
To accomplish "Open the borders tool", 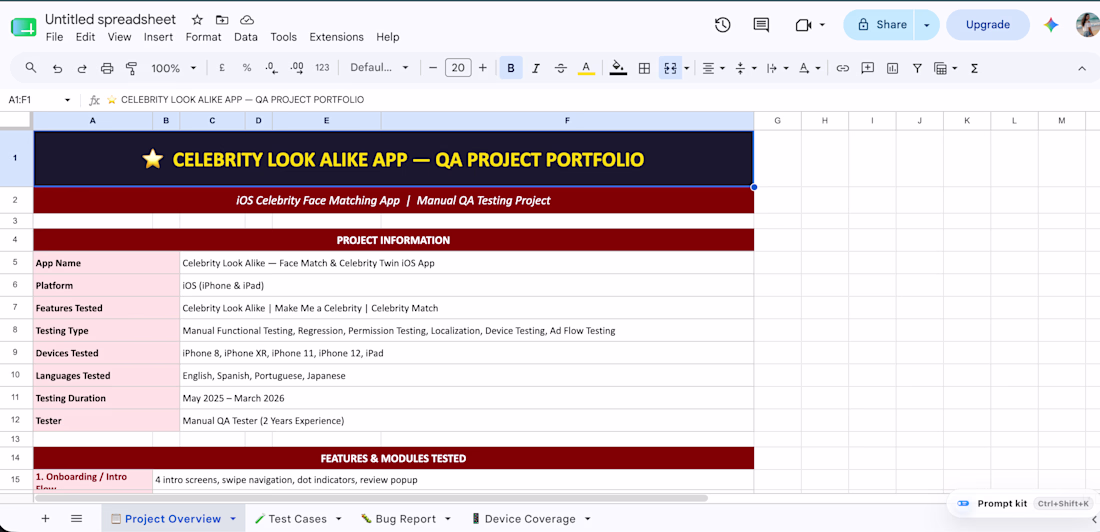I will click(x=644, y=68).
